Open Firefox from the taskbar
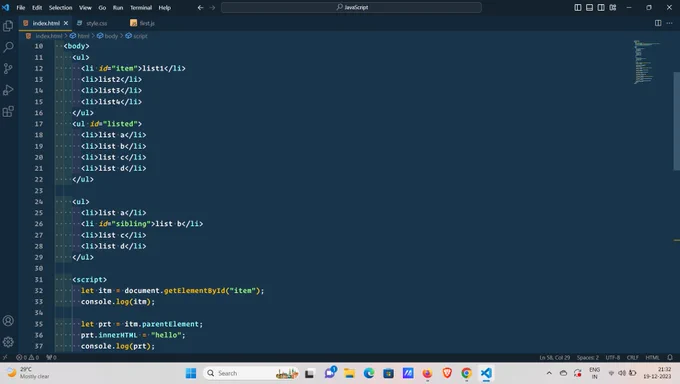 click(x=427, y=373)
